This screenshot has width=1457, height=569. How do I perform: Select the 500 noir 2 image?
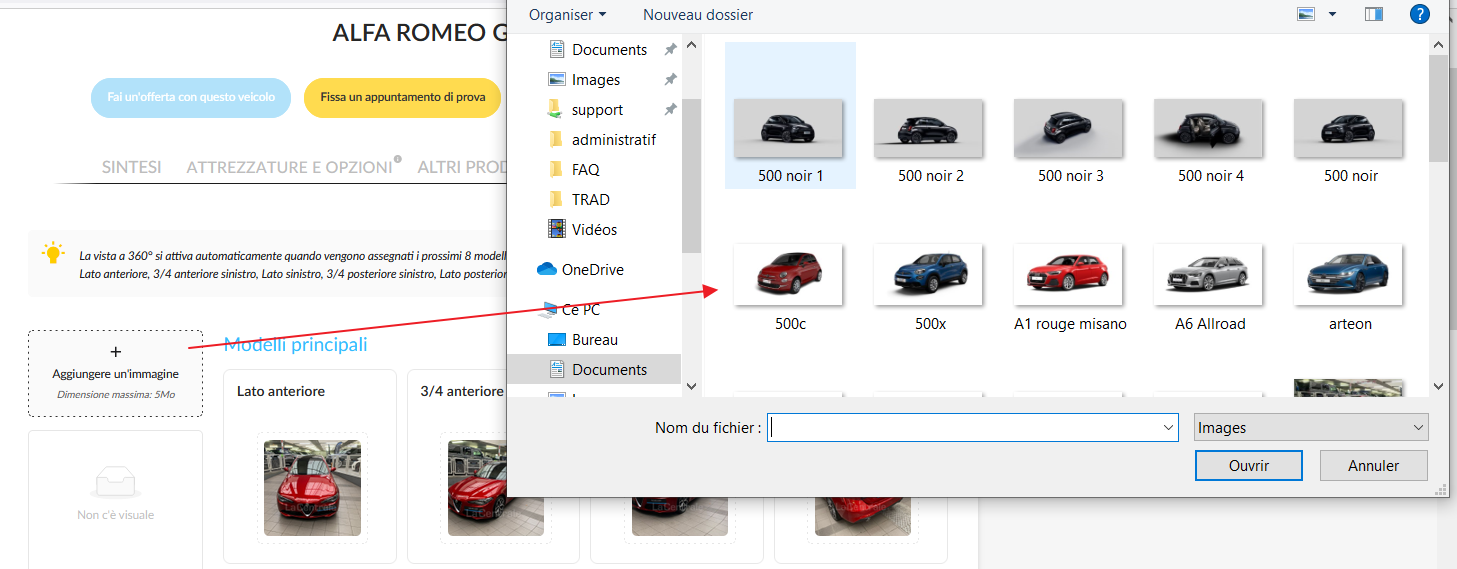tap(930, 128)
